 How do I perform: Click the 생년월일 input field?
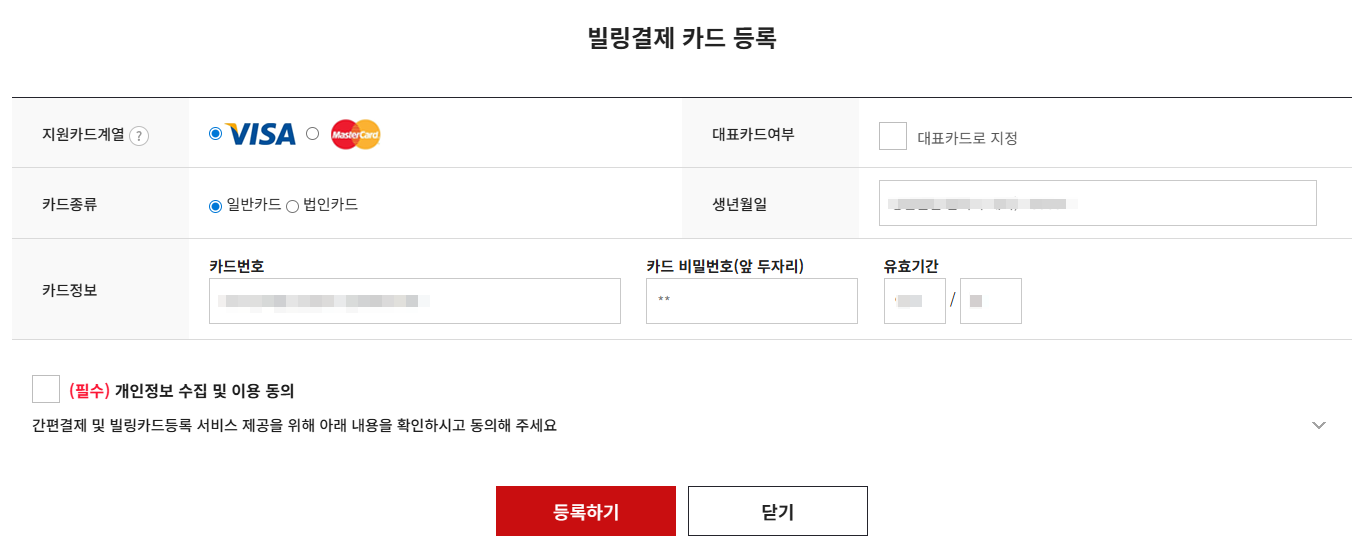(x=1098, y=203)
